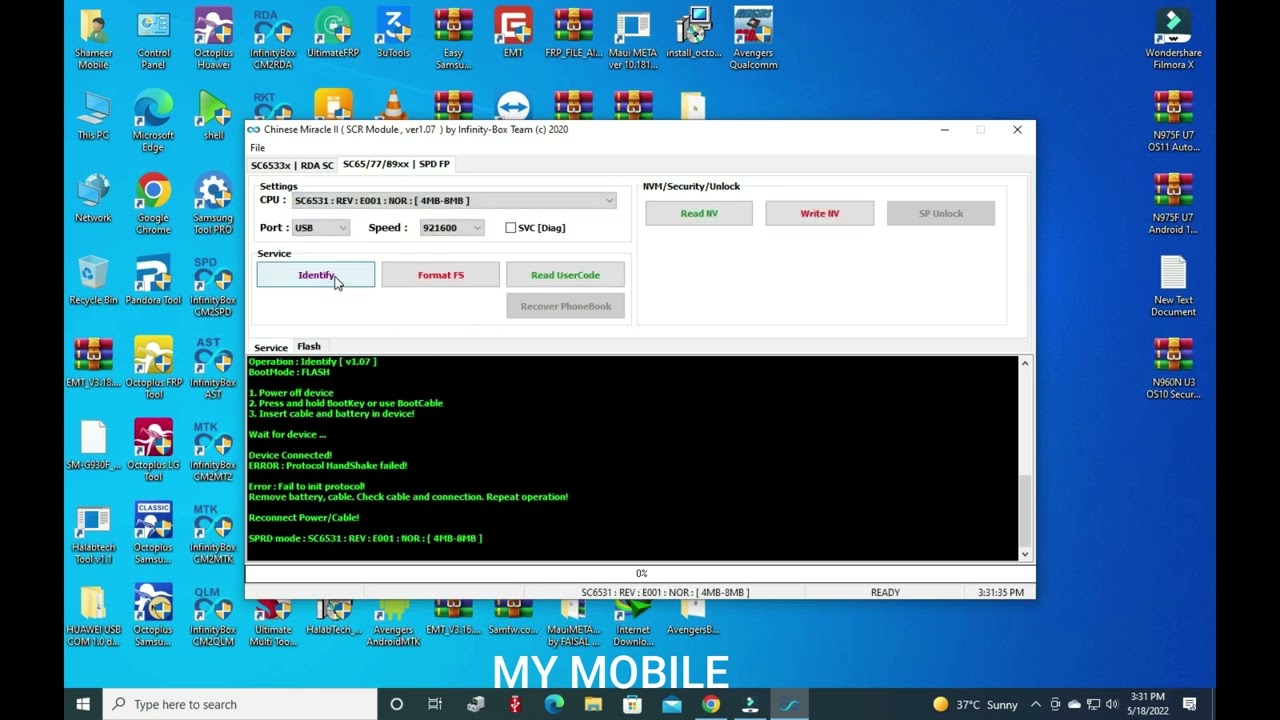Open File Explorer from the taskbar
The height and width of the screenshot is (720, 1280).
pyautogui.click(x=593, y=704)
